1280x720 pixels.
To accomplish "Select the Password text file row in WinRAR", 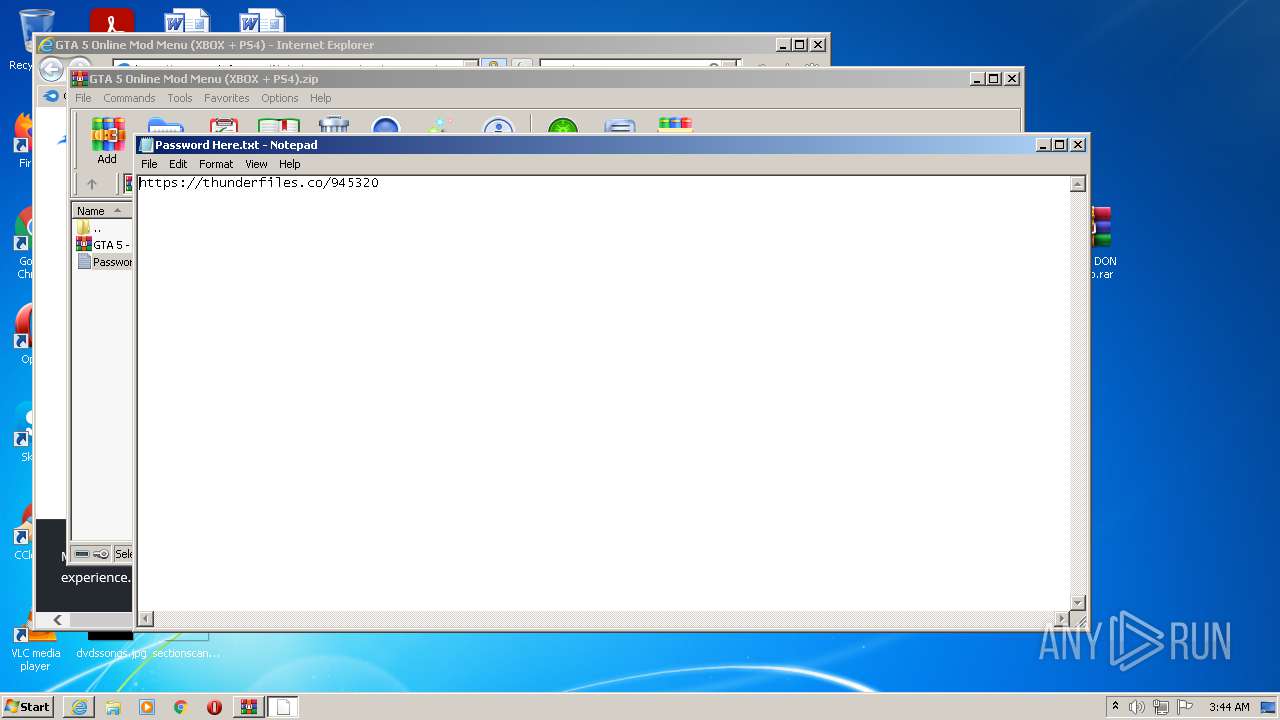I will click(104, 262).
